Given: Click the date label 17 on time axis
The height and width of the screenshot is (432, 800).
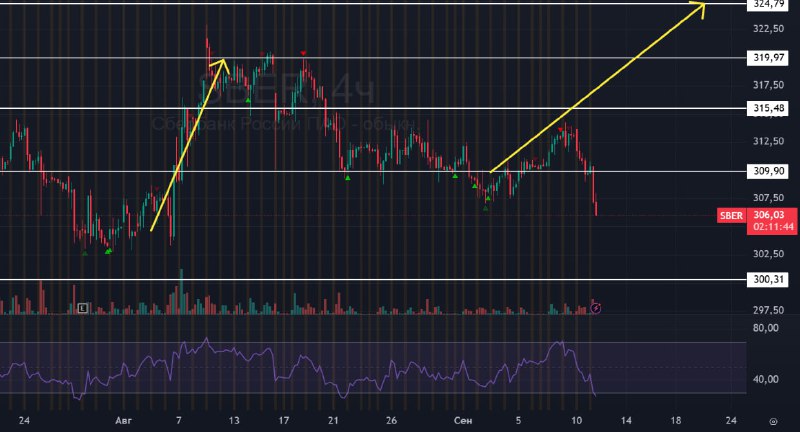Looking at the screenshot, I should [x=284, y=421].
